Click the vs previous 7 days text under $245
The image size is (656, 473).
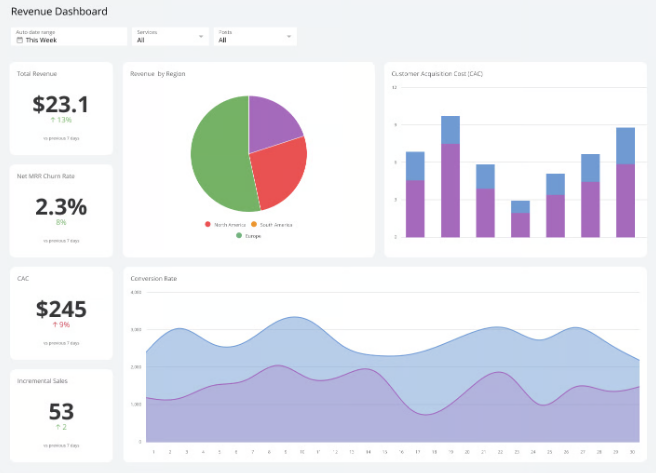point(61,343)
